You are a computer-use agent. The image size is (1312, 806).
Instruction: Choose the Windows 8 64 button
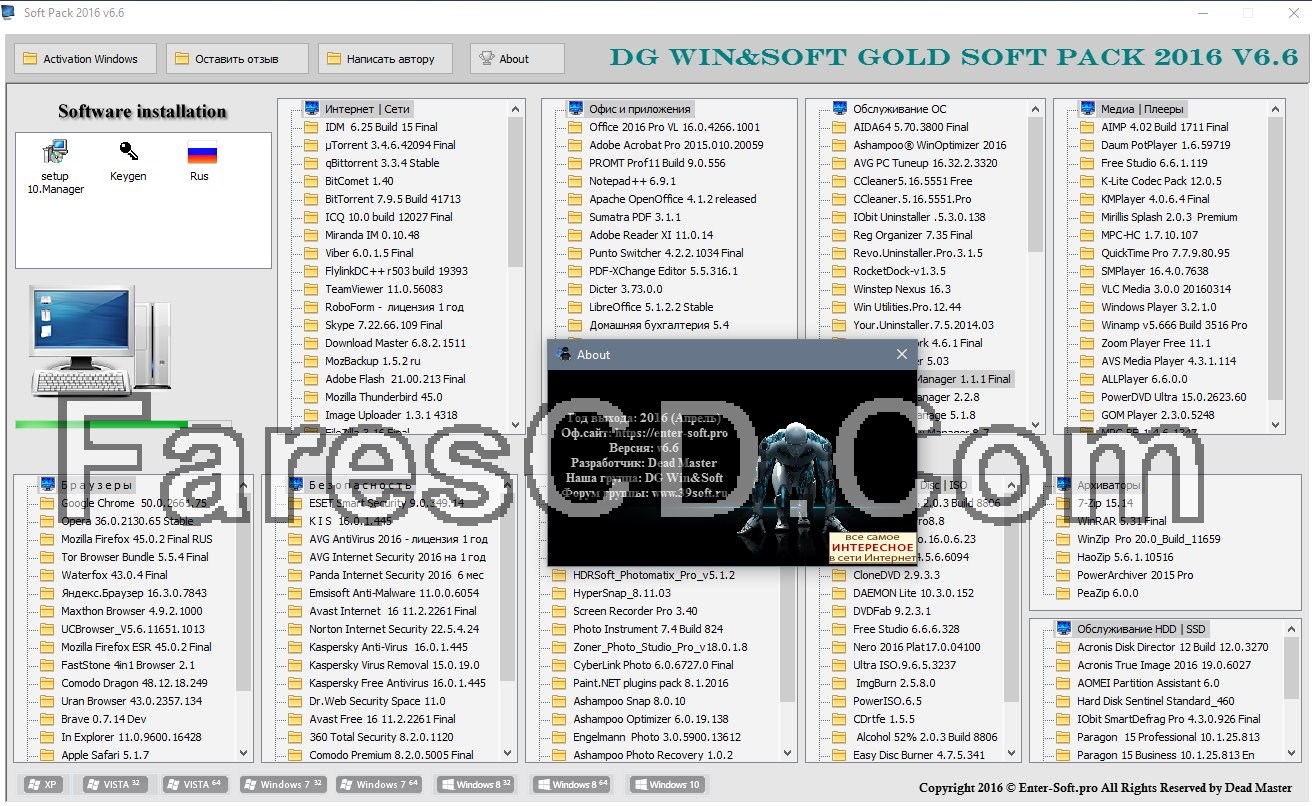coord(572,785)
